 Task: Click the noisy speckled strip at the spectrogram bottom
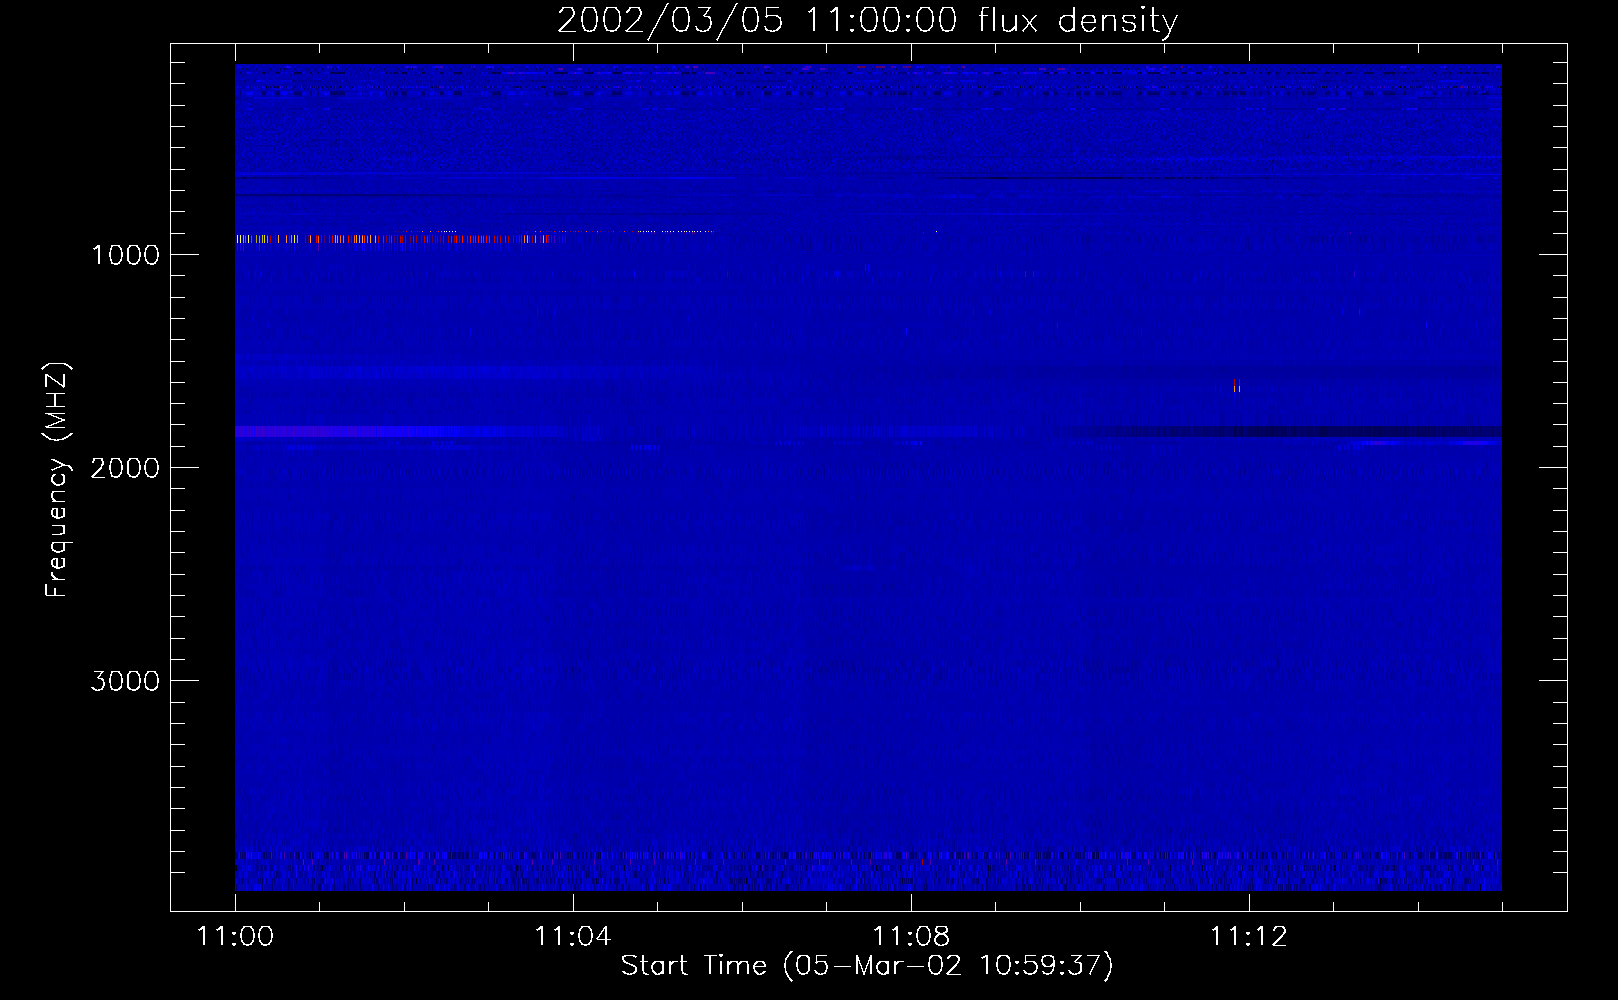click(868, 874)
